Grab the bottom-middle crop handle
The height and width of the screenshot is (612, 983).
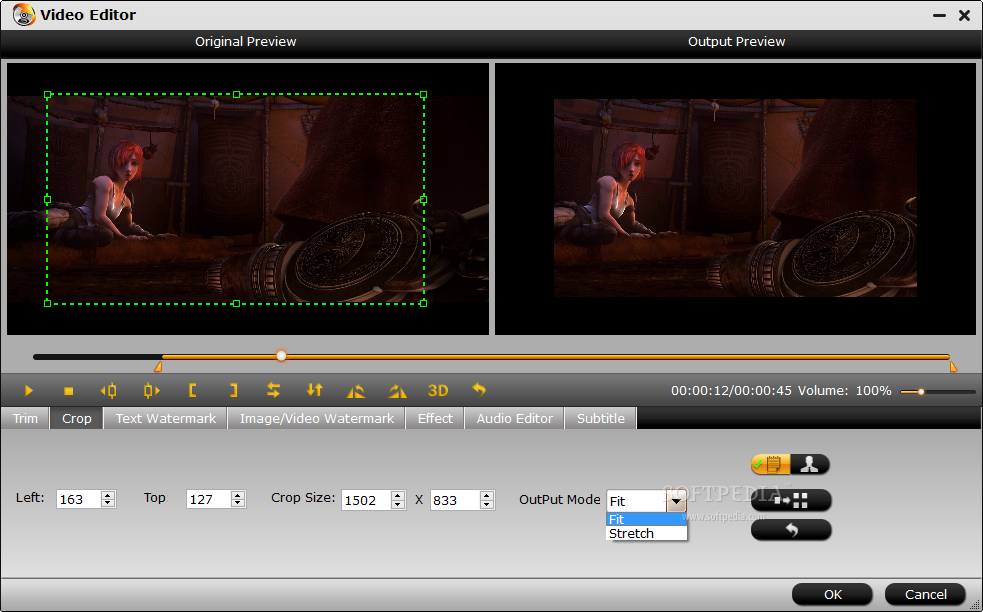point(236,303)
